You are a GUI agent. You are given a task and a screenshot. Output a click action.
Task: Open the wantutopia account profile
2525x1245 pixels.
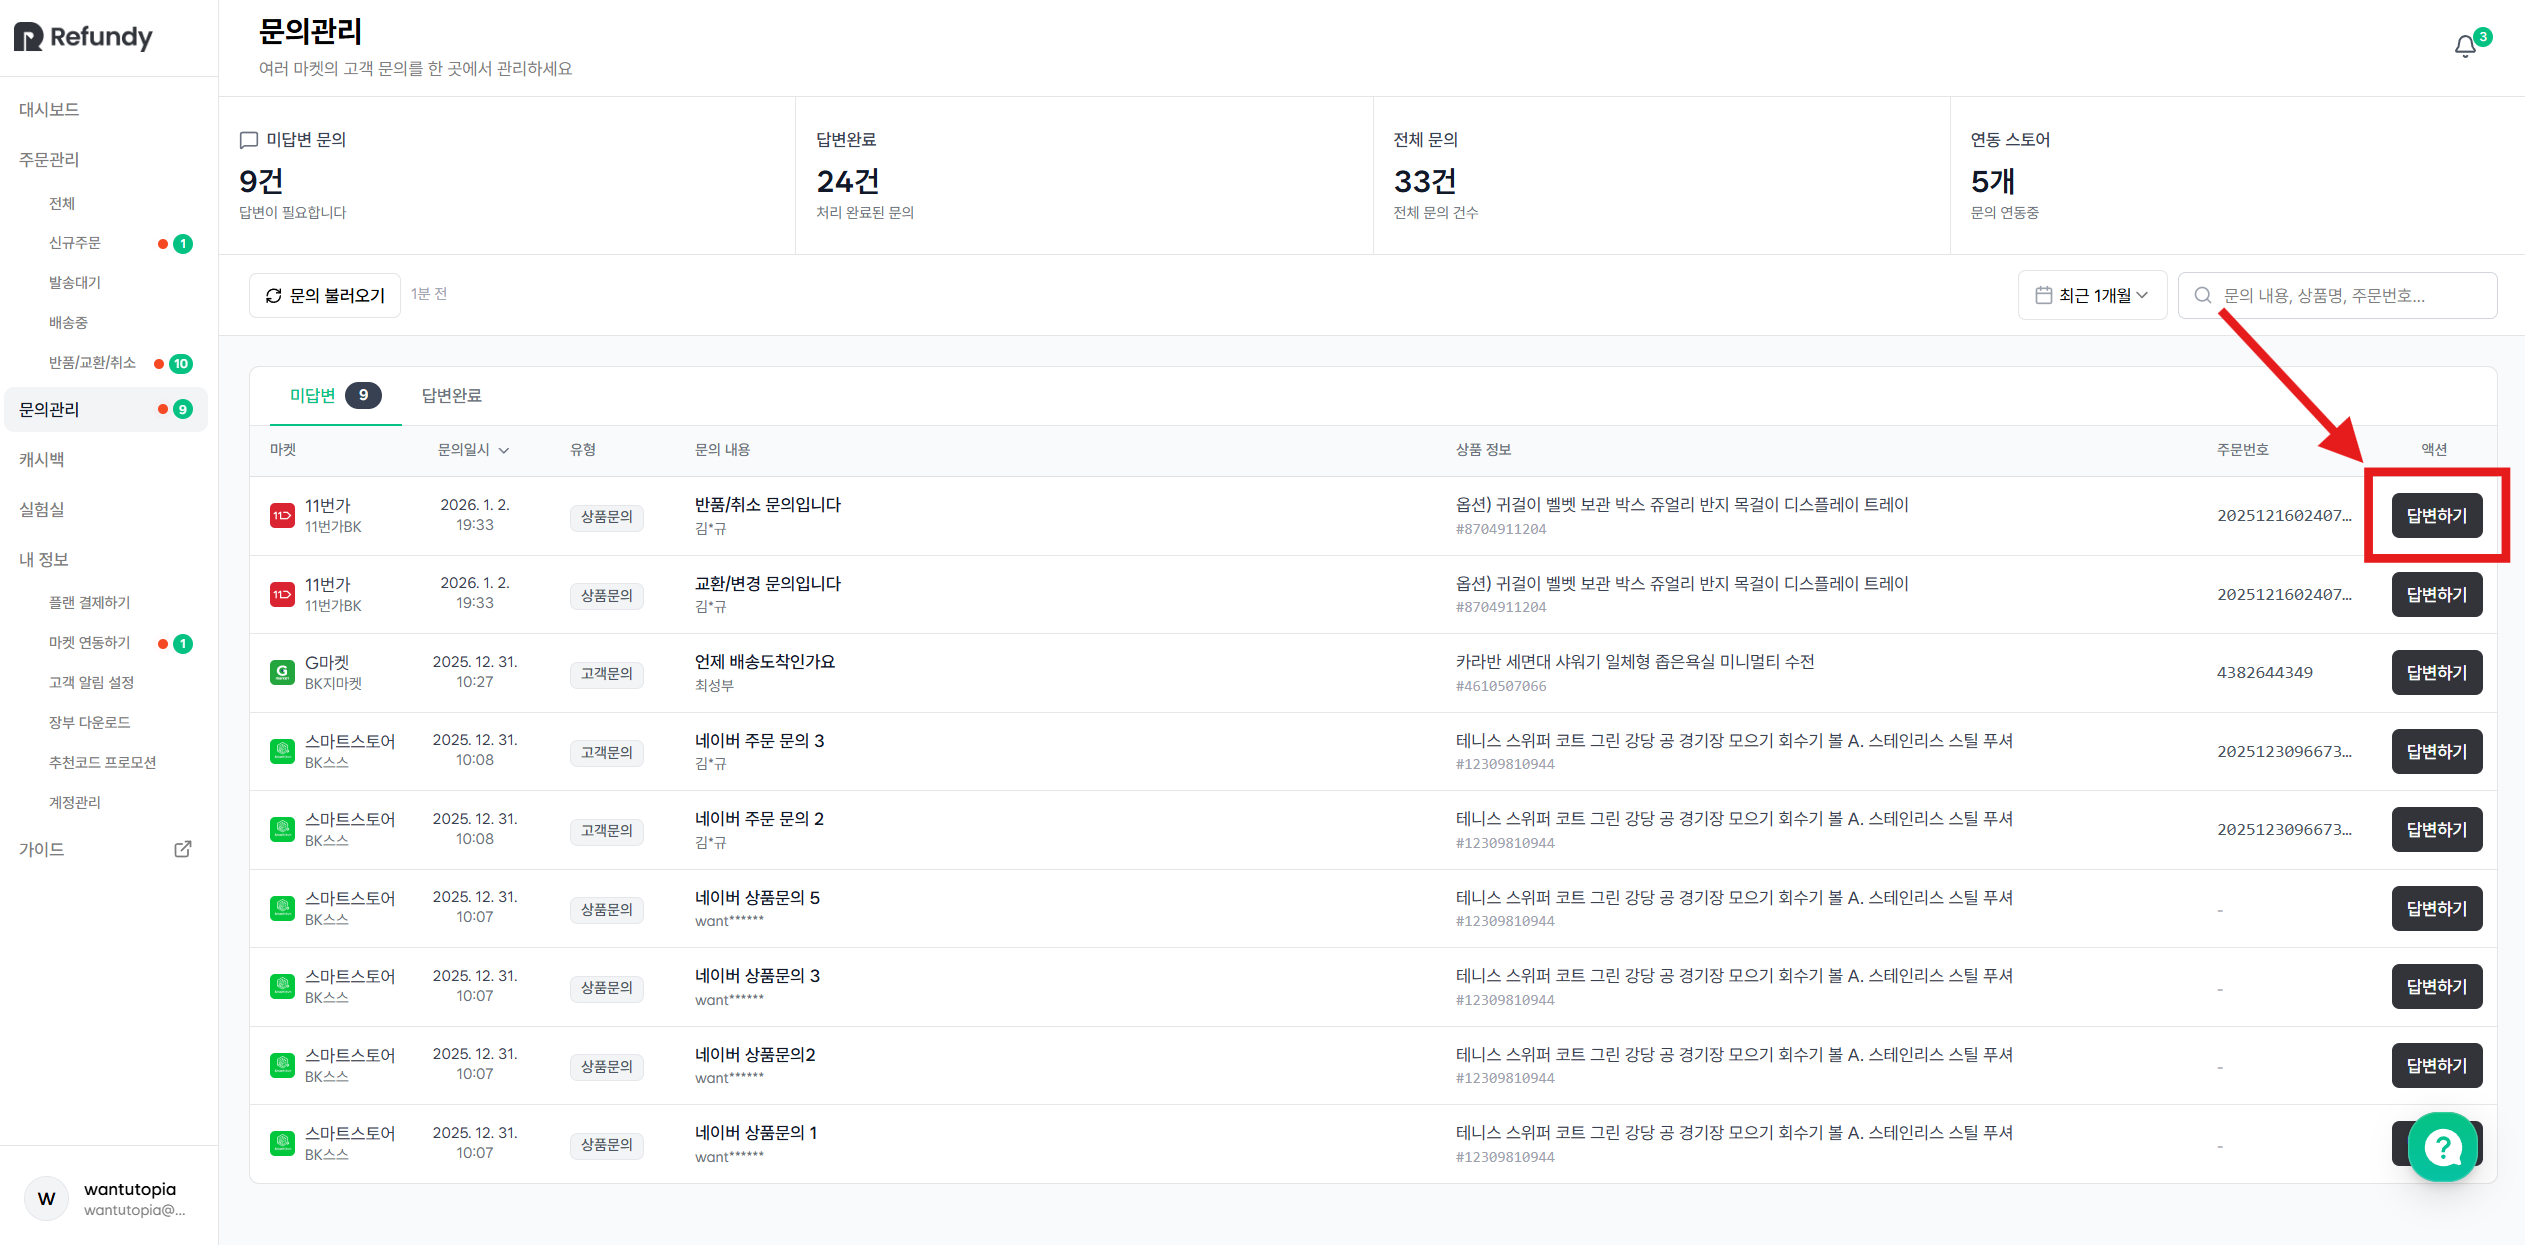pyautogui.click(x=108, y=1198)
